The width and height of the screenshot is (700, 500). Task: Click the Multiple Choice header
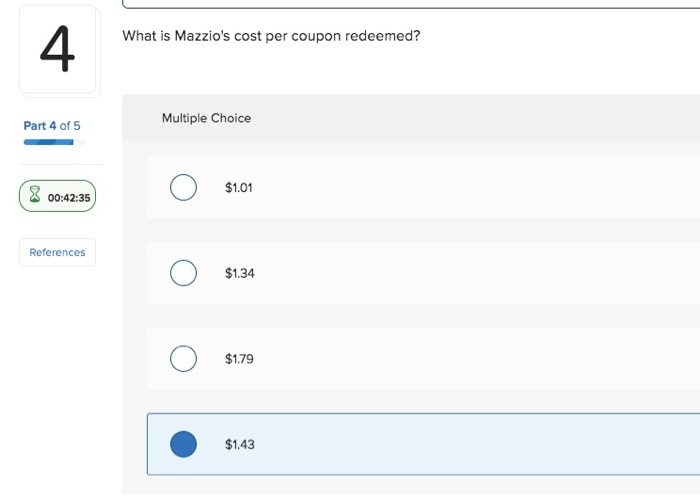tap(206, 118)
